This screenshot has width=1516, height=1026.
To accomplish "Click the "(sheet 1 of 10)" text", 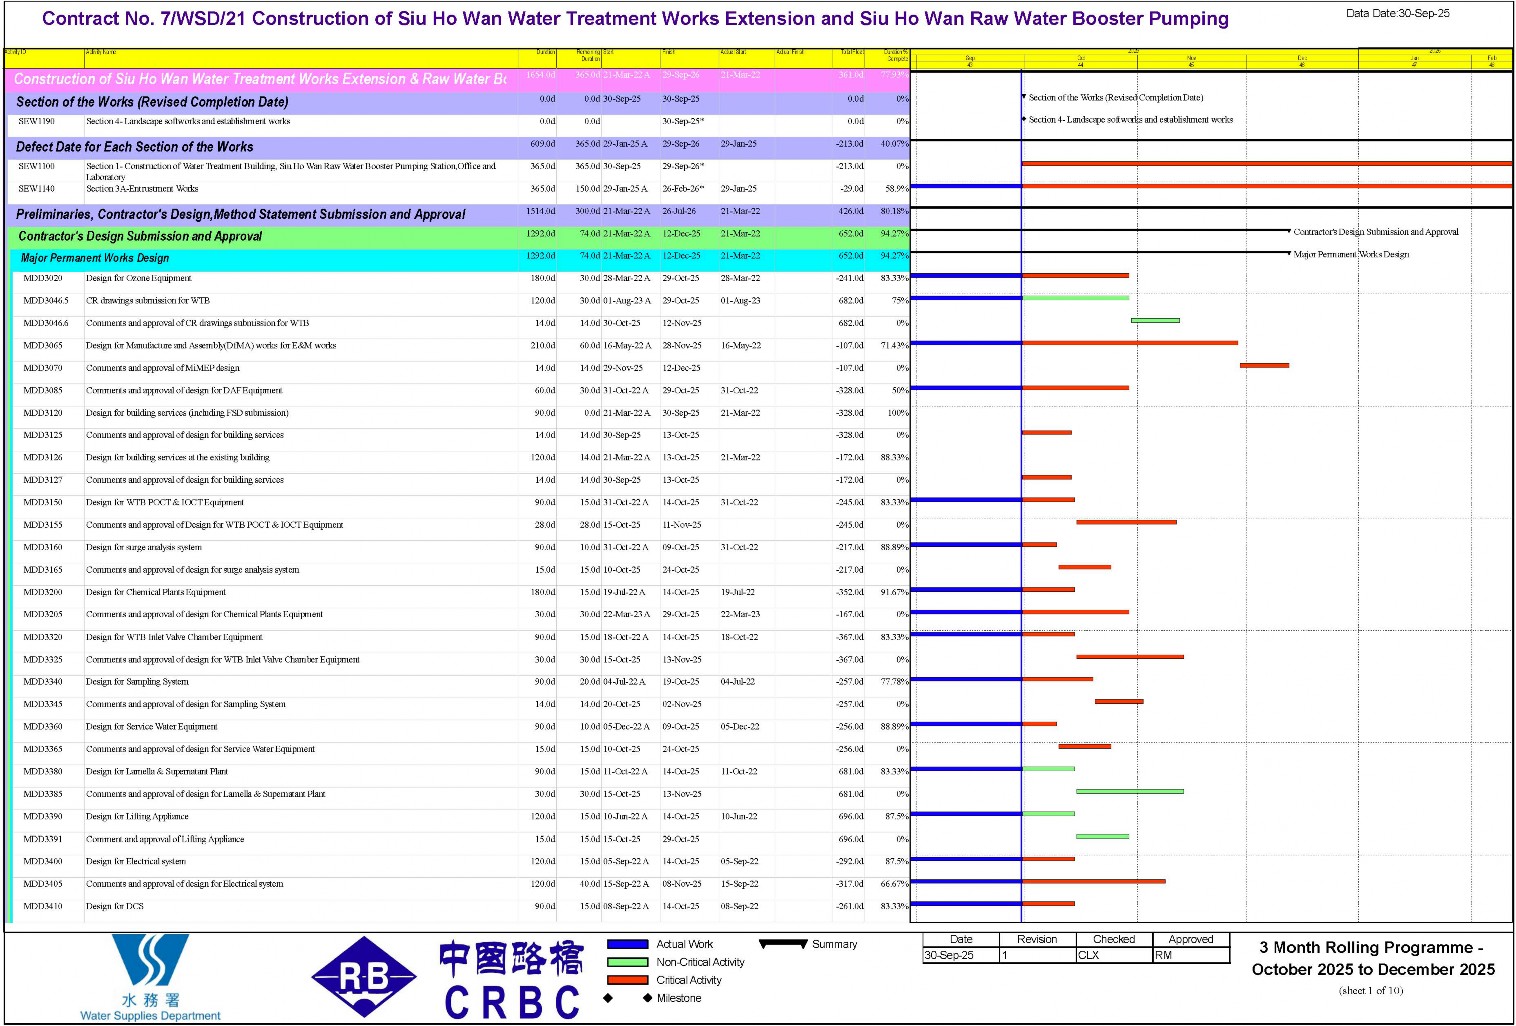I will 1371,991.
